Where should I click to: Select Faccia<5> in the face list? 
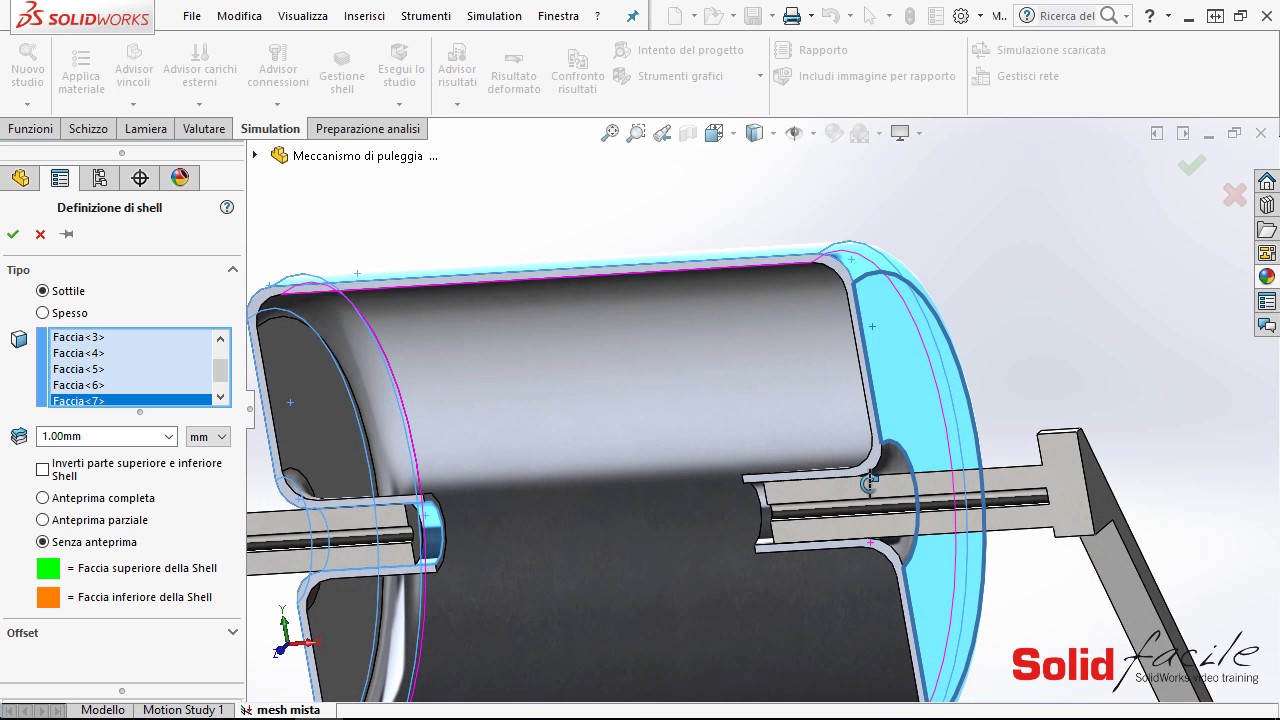[131, 369]
